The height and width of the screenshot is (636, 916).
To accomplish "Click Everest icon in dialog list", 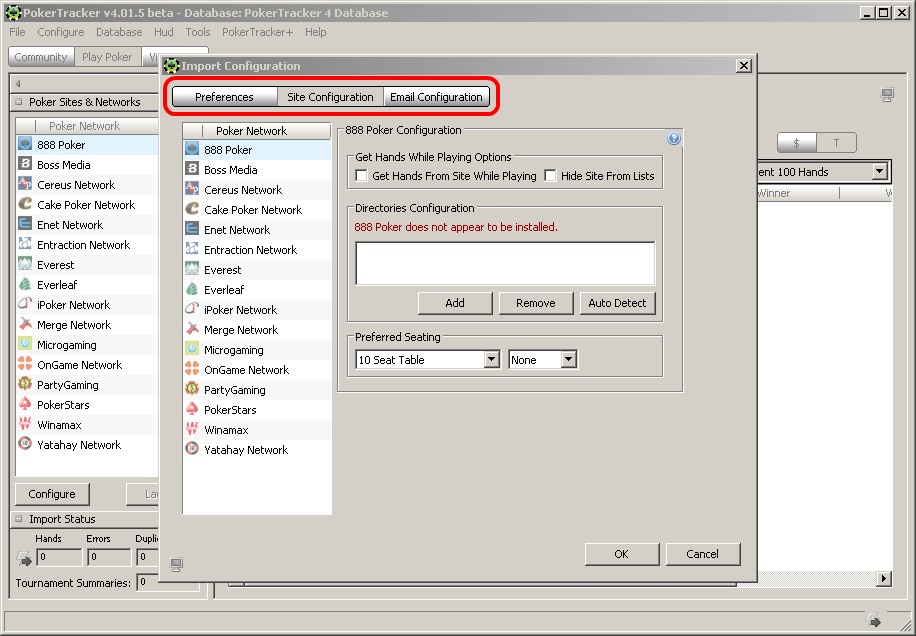I will [192, 269].
